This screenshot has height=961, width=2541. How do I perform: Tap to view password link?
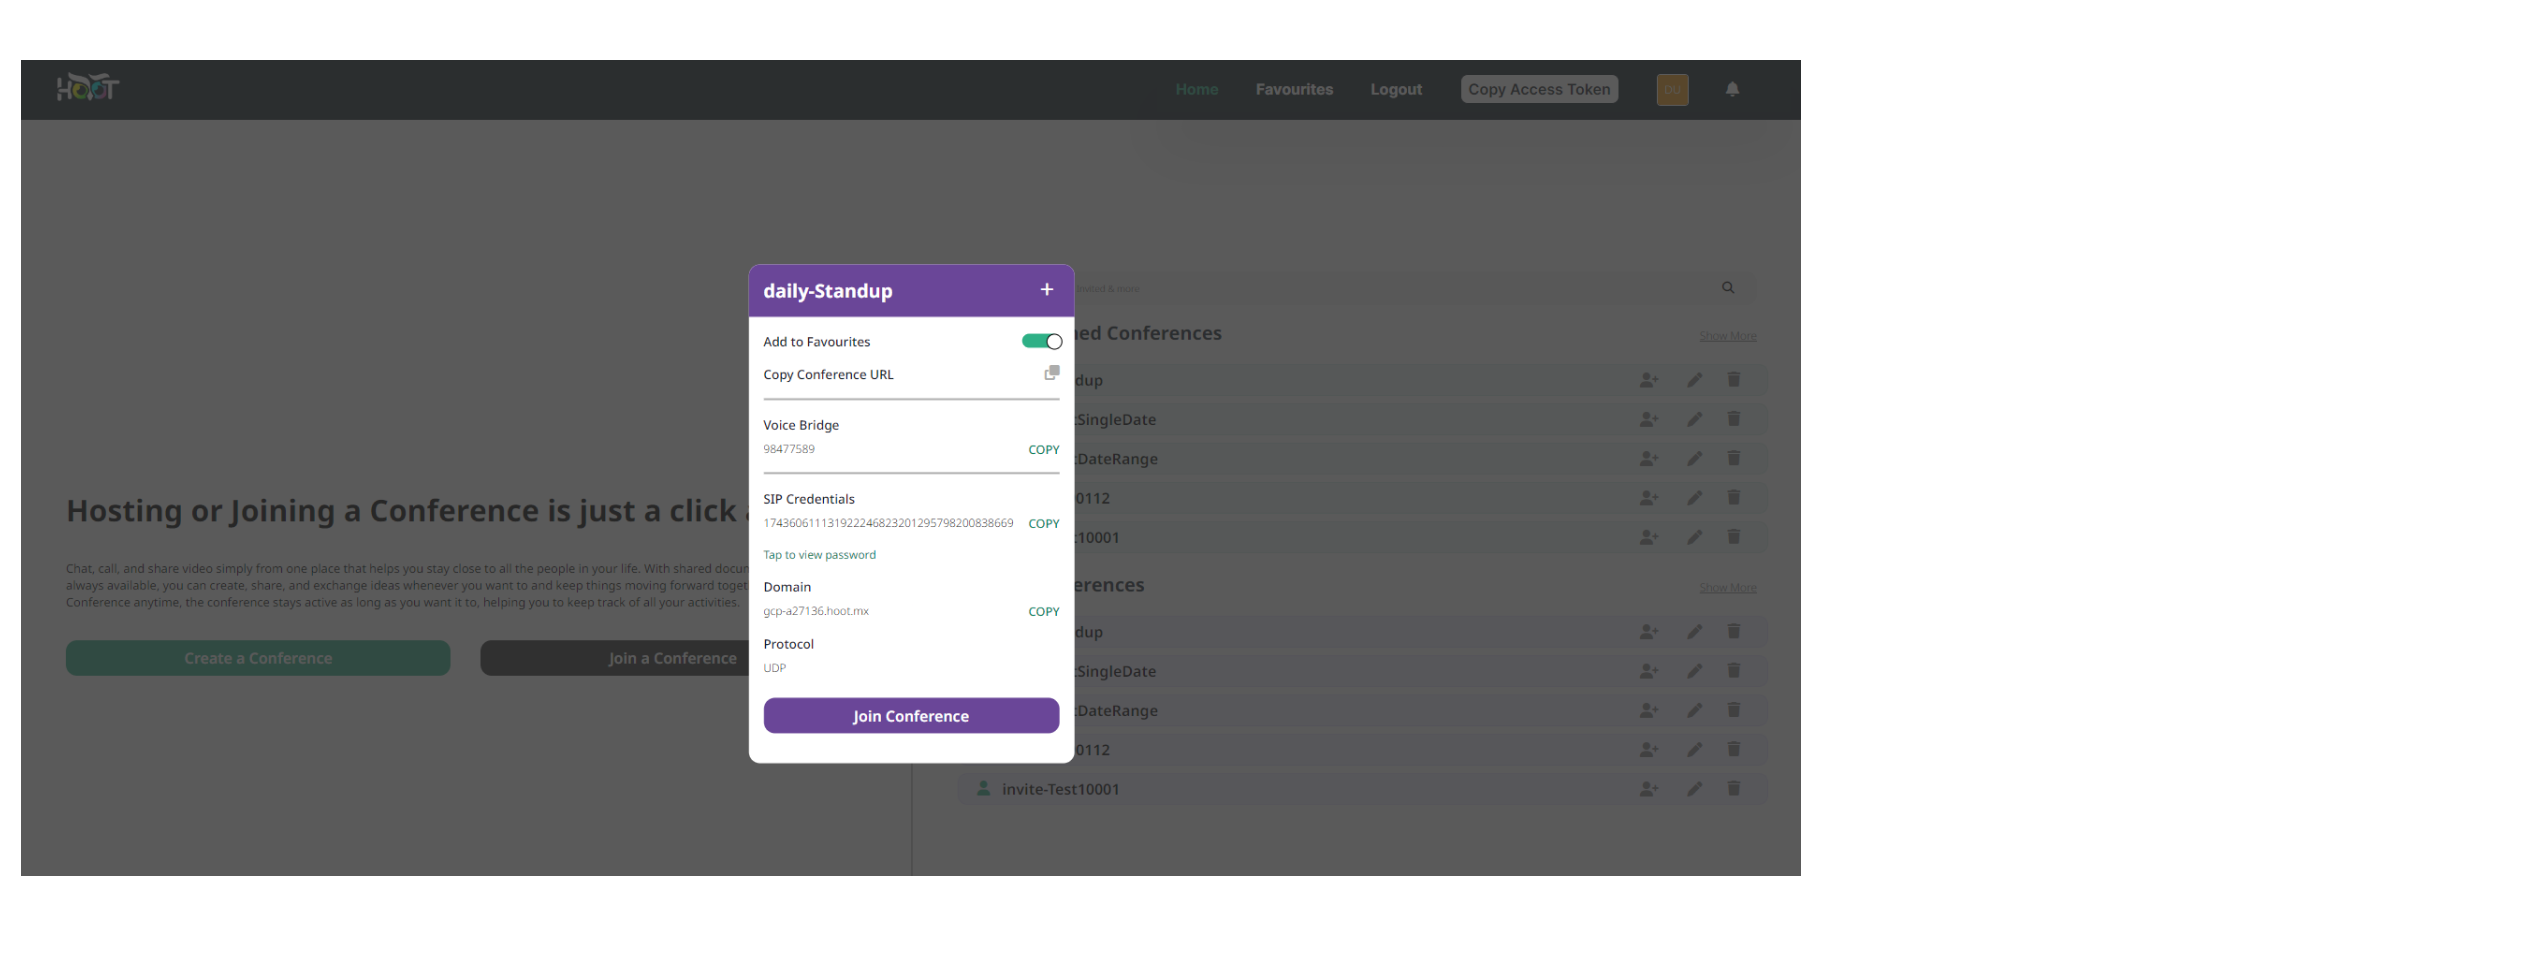(x=819, y=555)
